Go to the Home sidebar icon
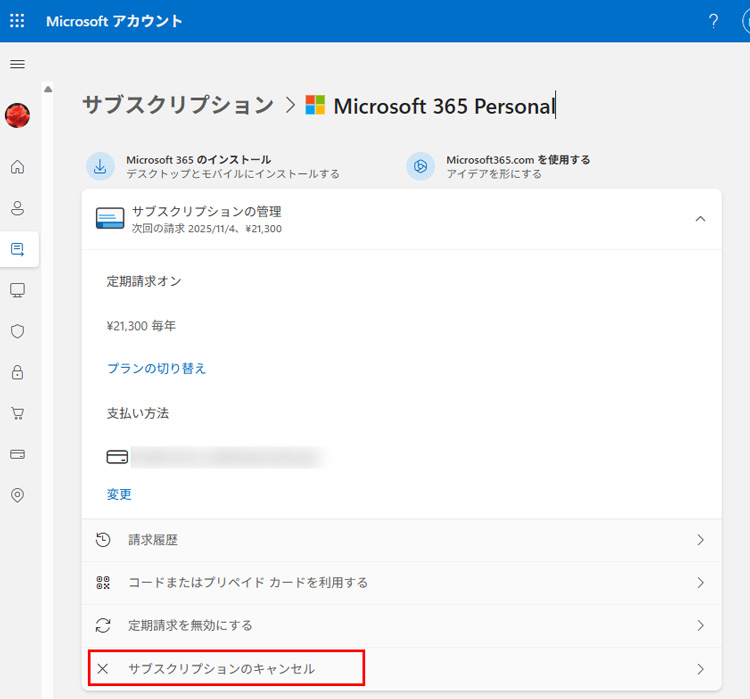 tap(18, 167)
